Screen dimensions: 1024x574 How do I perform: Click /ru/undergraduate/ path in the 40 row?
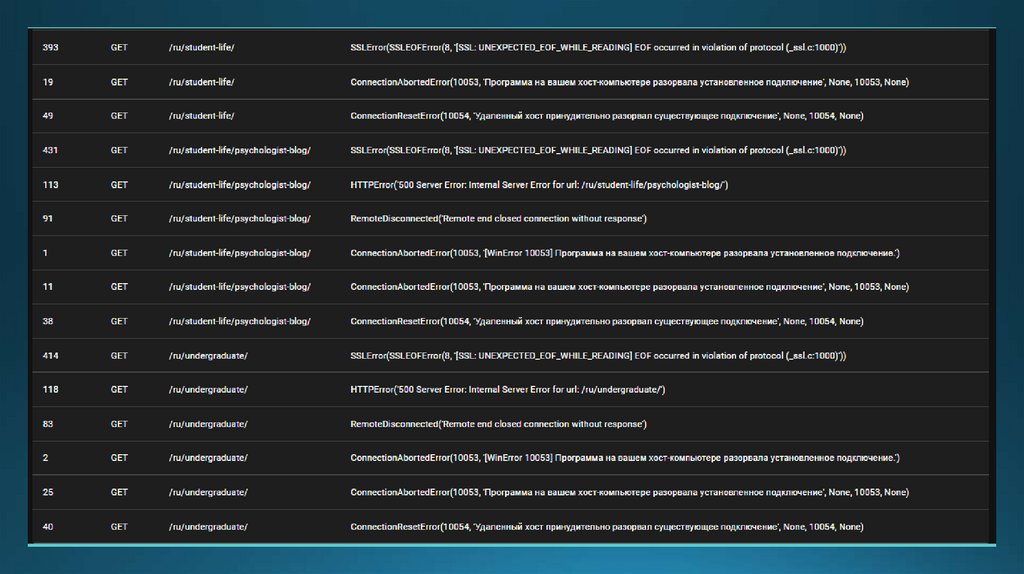(208, 527)
